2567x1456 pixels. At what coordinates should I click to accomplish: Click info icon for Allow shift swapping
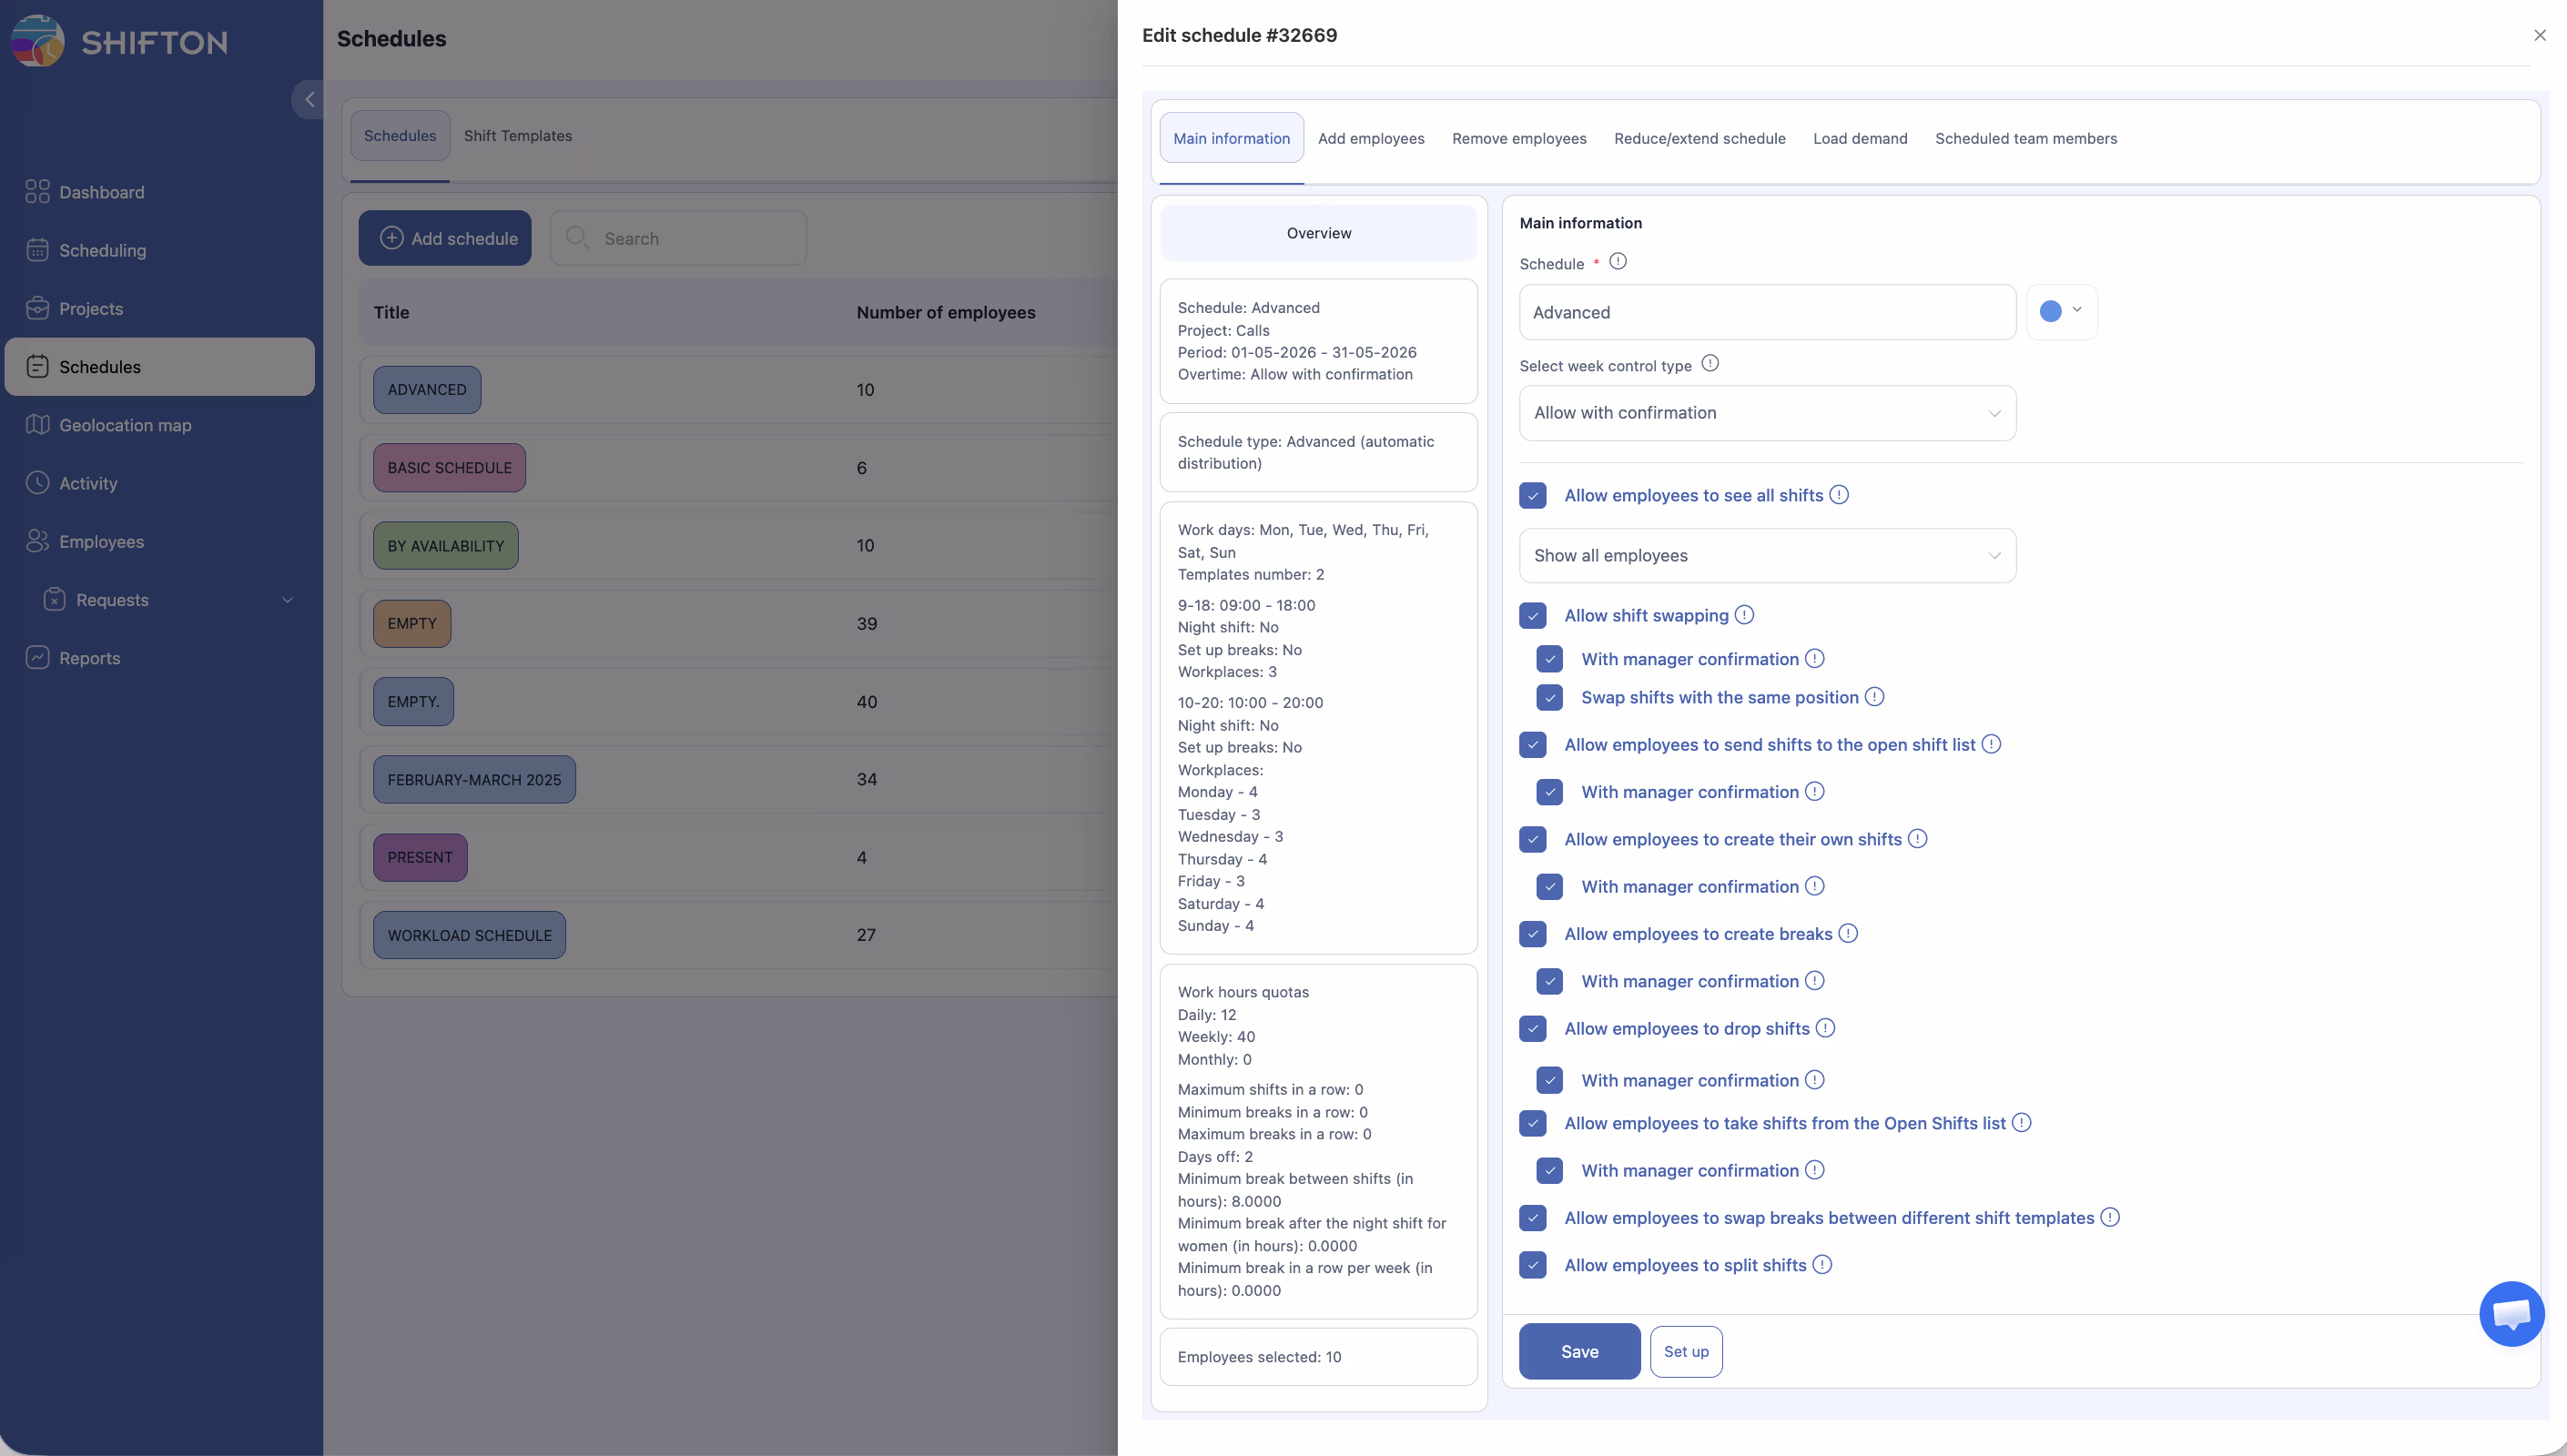point(1744,615)
